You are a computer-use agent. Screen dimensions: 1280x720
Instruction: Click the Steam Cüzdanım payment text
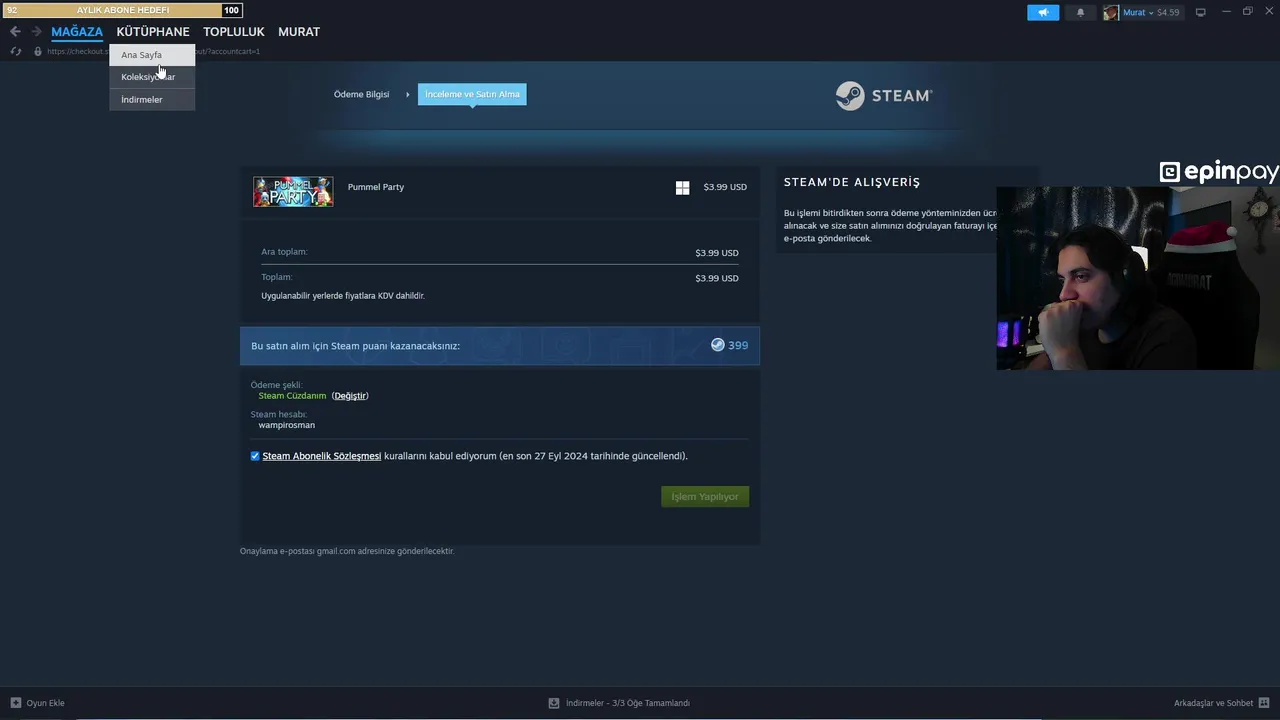(x=292, y=396)
